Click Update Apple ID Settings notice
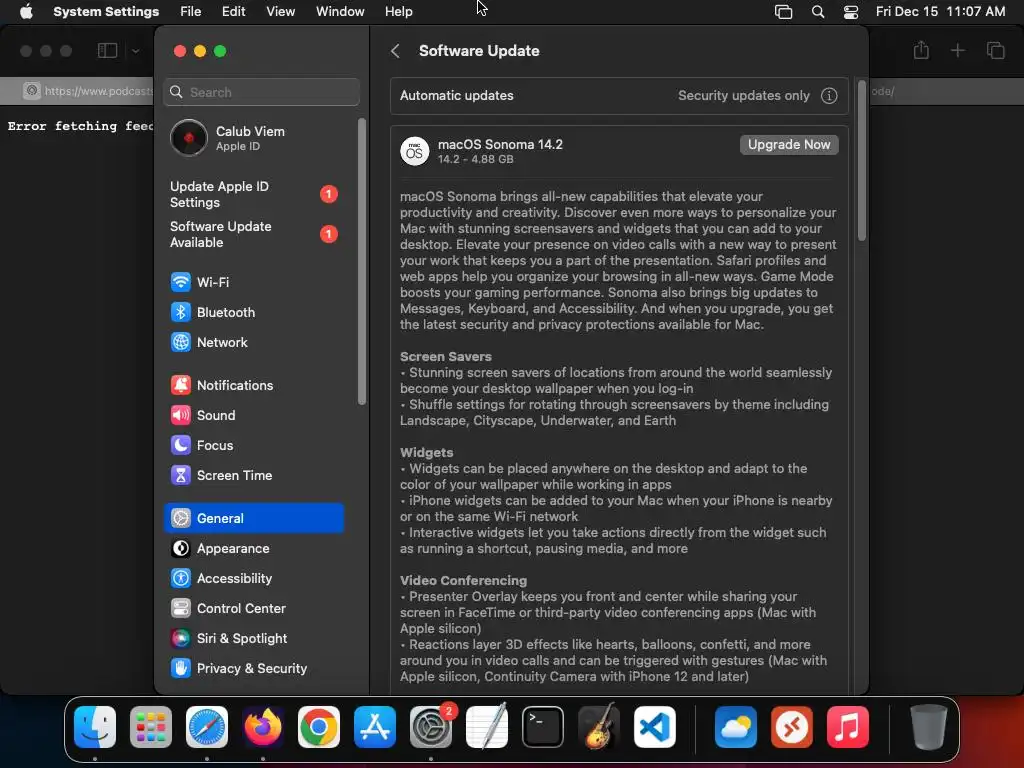The width and height of the screenshot is (1024, 768). click(x=254, y=195)
